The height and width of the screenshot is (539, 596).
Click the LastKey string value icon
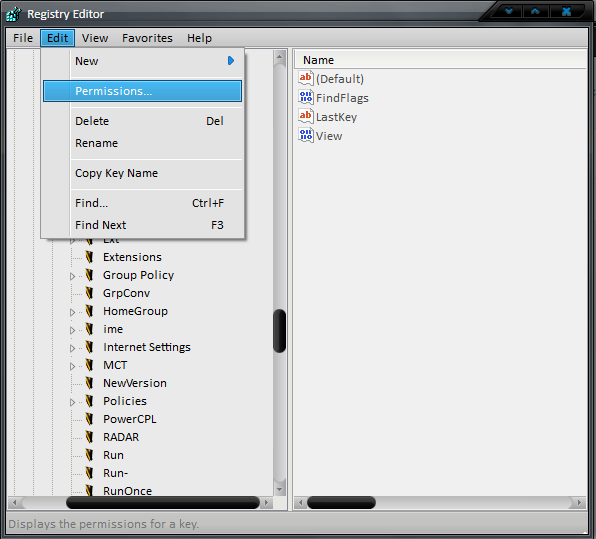coord(306,116)
